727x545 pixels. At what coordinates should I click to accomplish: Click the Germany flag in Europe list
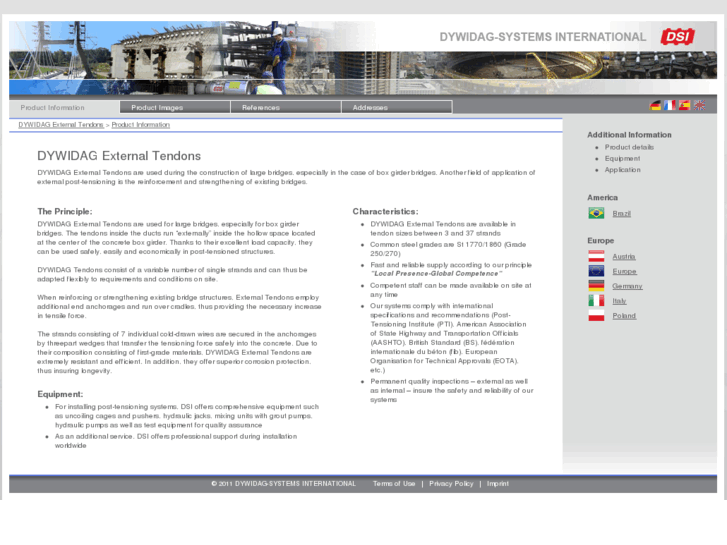coord(596,286)
